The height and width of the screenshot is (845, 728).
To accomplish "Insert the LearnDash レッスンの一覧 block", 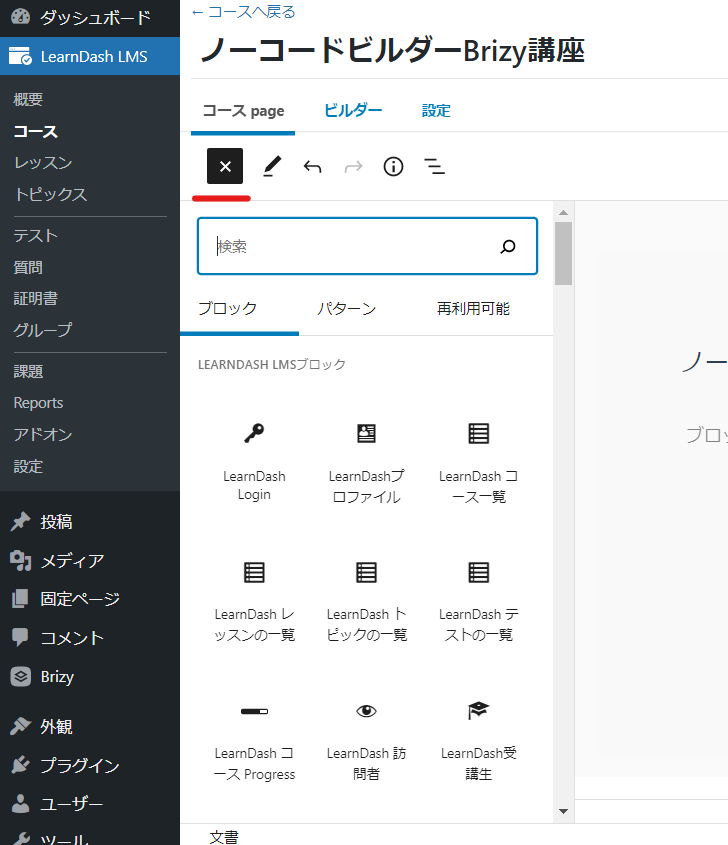I will (254, 601).
